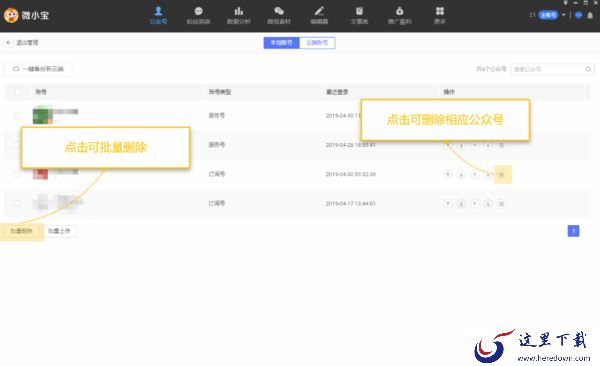Click fourth action icon in the 2019-04-17 row

pyautogui.click(x=488, y=203)
